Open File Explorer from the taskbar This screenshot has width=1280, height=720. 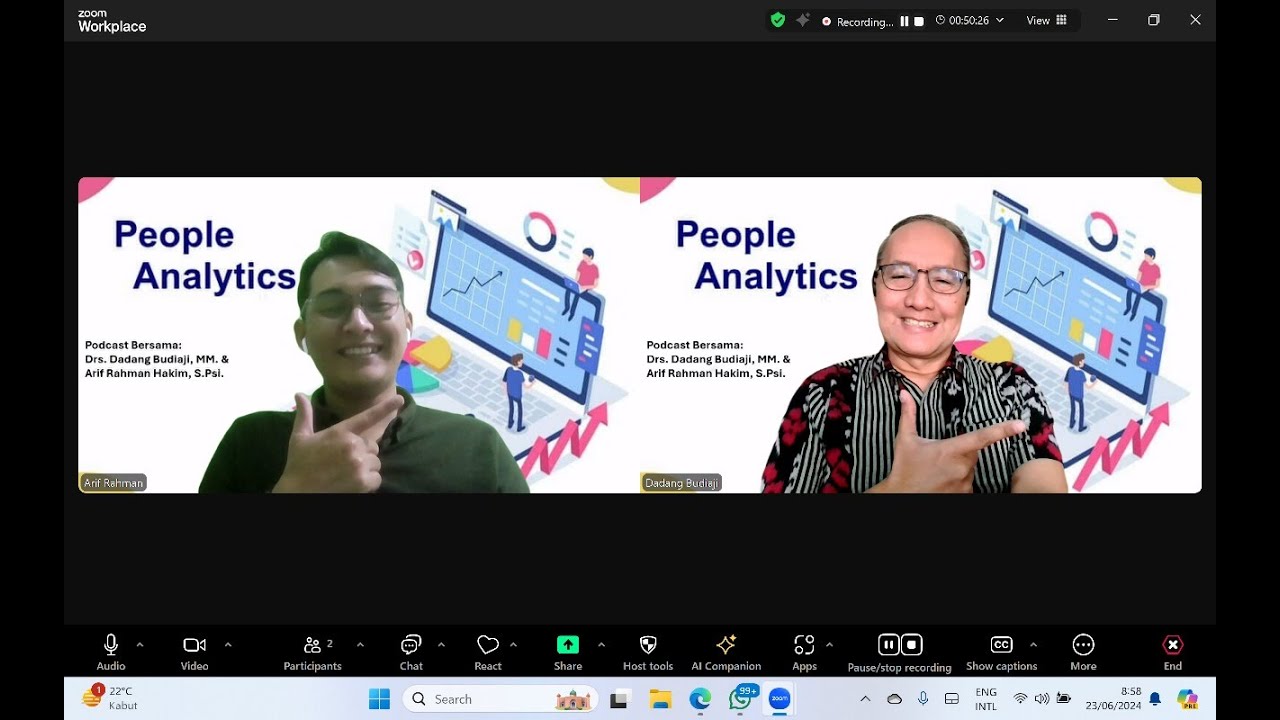coord(660,699)
